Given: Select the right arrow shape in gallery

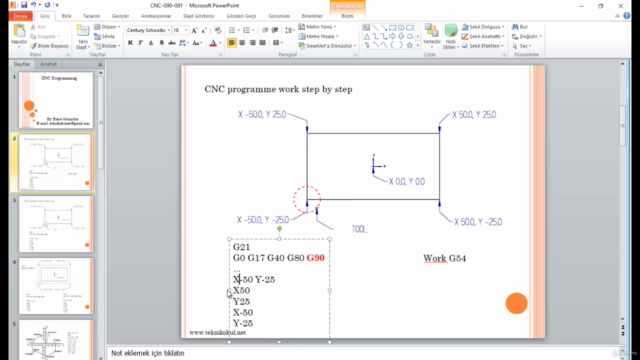Looking at the screenshot, I should (x=392, y=36).
